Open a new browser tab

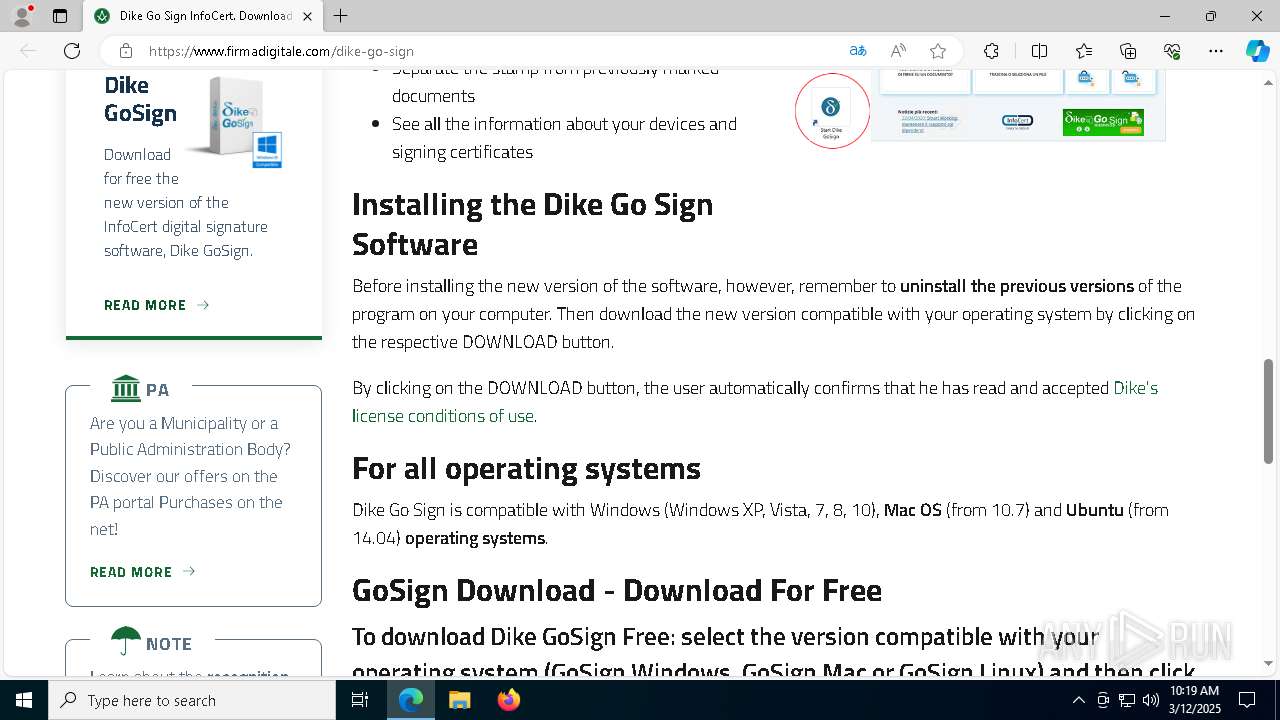(341, 16)
